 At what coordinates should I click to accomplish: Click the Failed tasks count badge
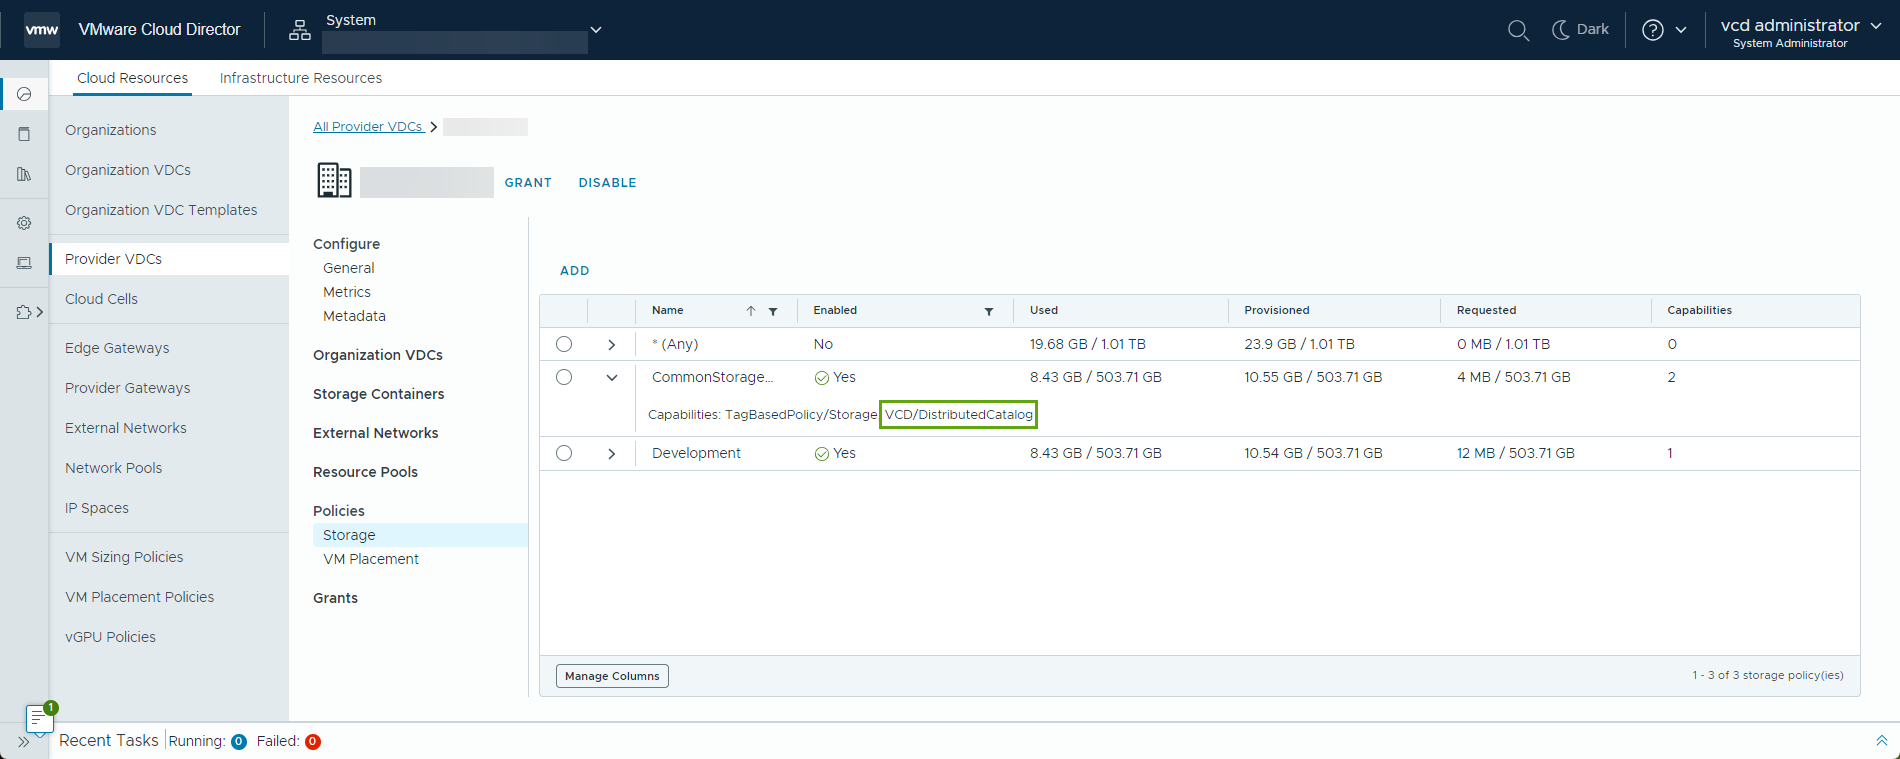(x=313, y=741)
